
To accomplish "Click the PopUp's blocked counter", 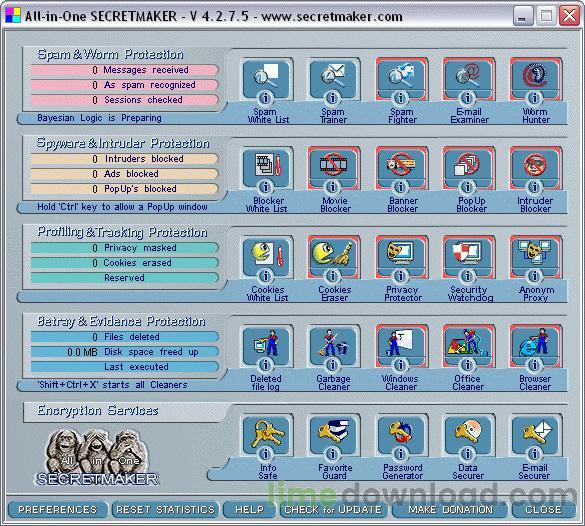I will point(125,189).
